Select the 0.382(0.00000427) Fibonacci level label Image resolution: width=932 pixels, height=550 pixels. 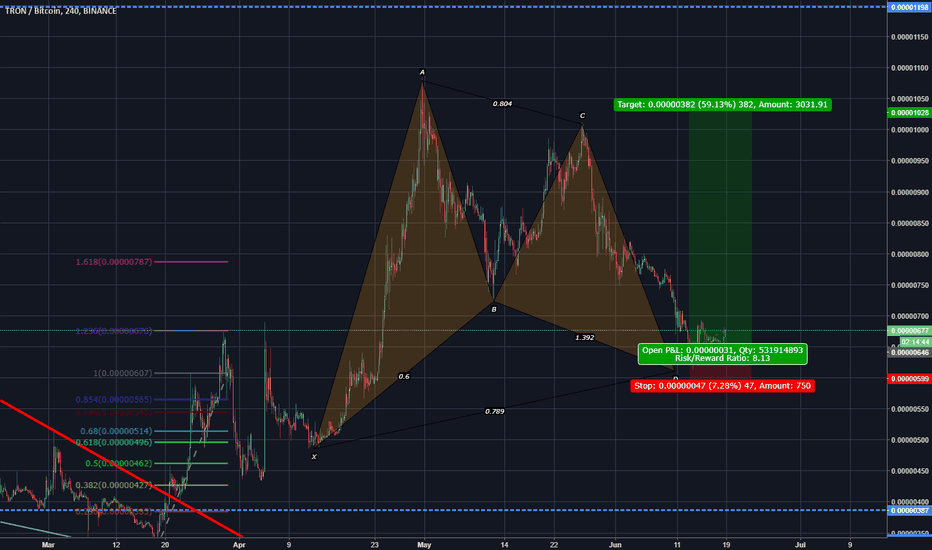114,485
